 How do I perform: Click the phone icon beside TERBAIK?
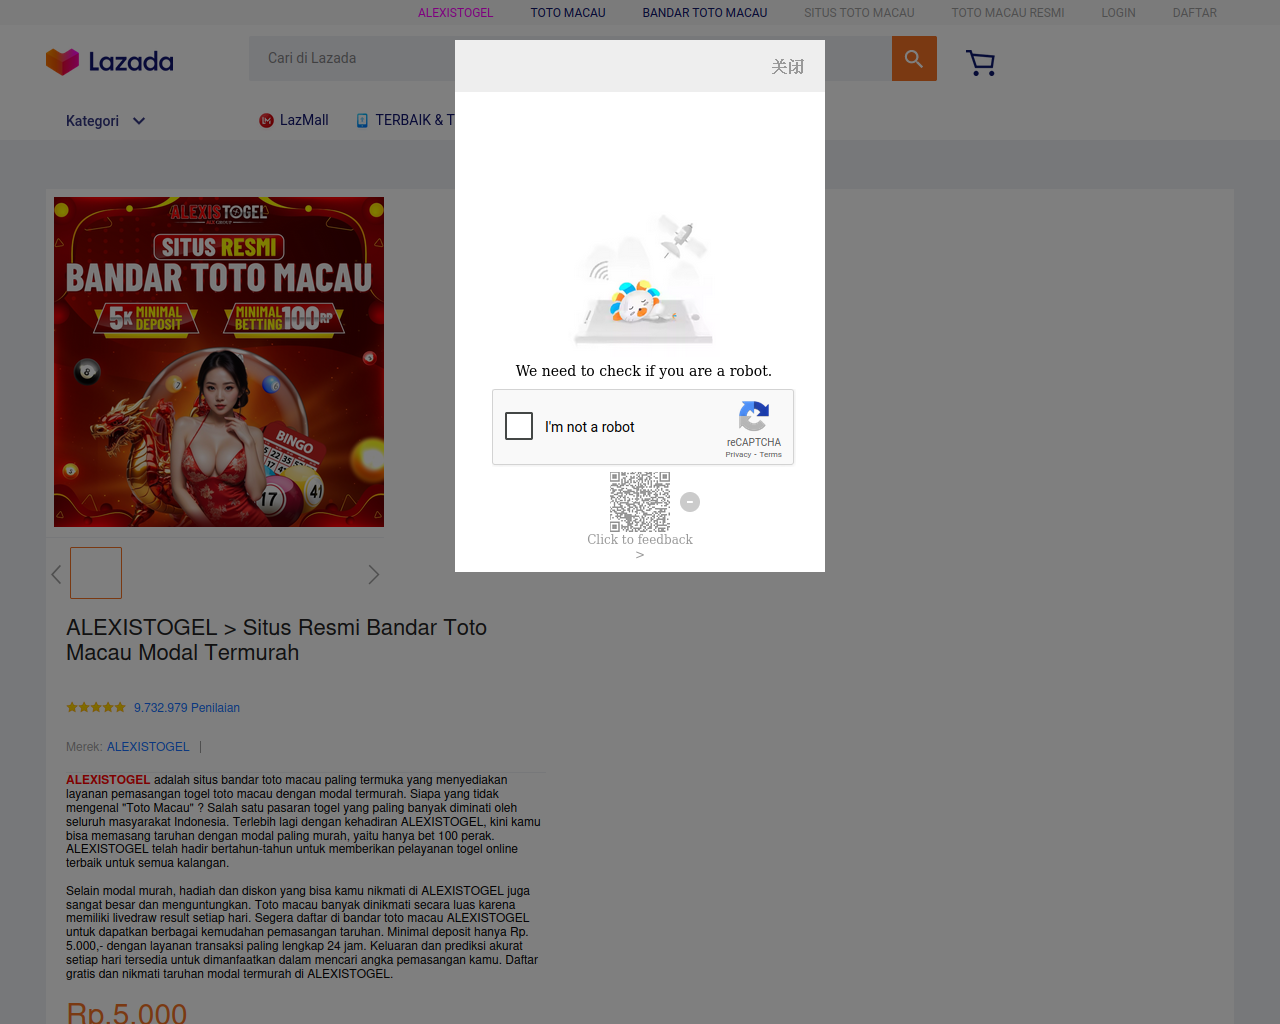click(x=362, y=121)
